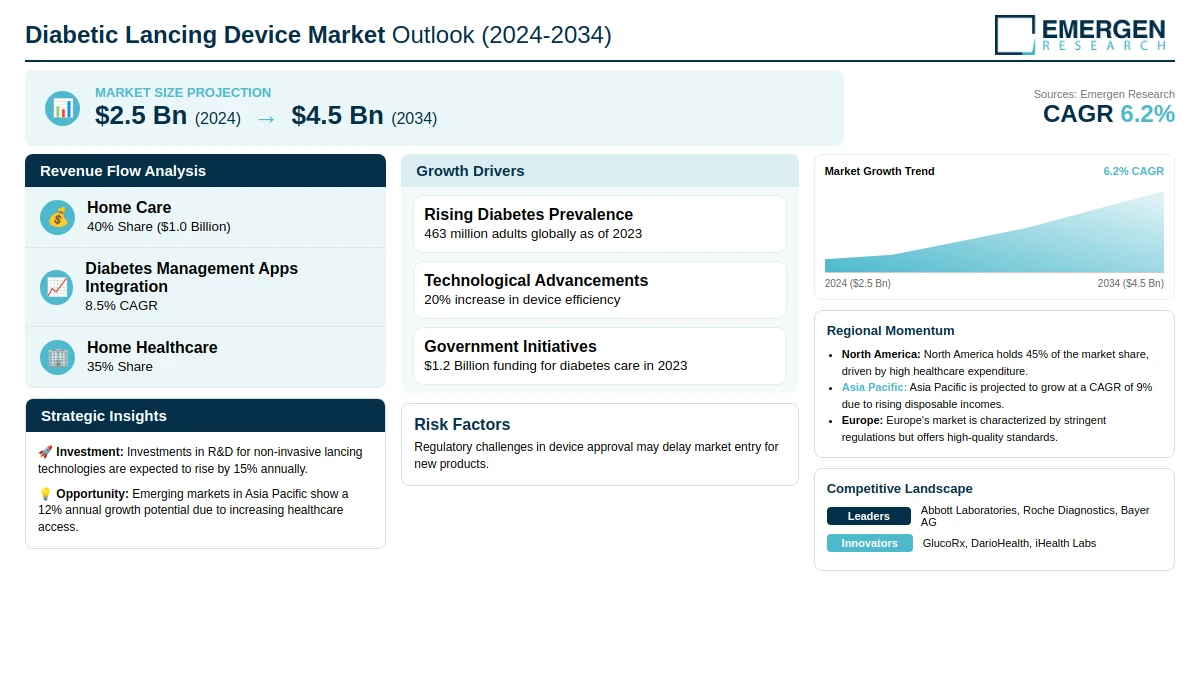The image size is (1200, 700).
Task: Click the Growth Drivers section header
Action: click(x=600, y=171)
